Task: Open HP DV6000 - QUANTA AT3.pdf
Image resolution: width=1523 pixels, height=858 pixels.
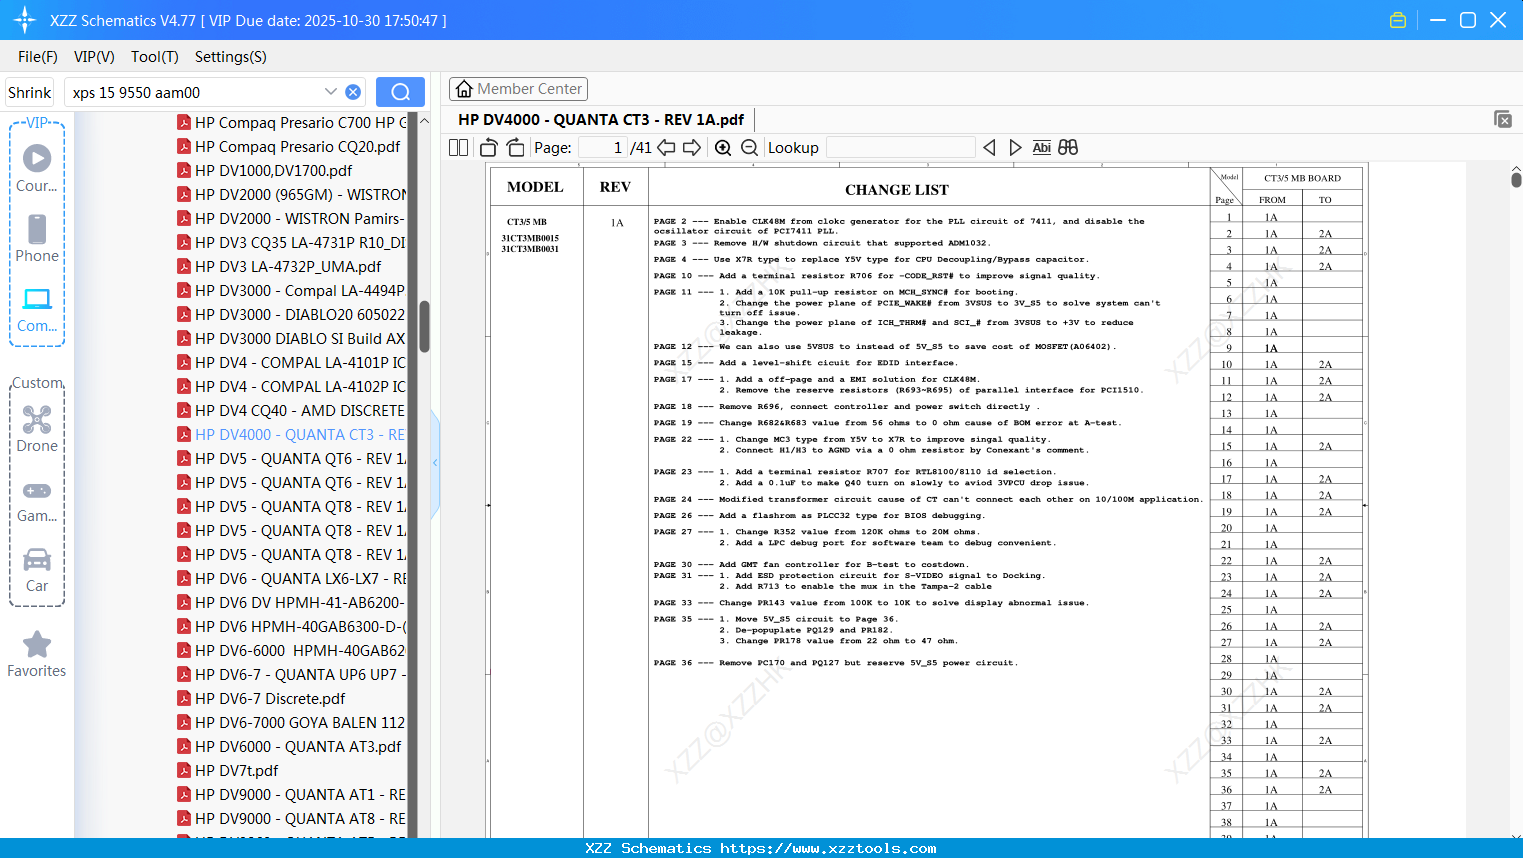Action: [x=289, y=746]
